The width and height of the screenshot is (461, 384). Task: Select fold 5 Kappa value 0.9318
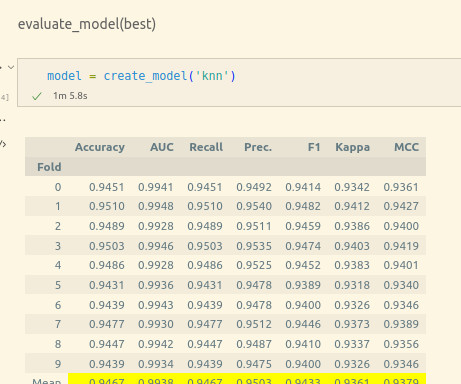[x=352, y=285]
